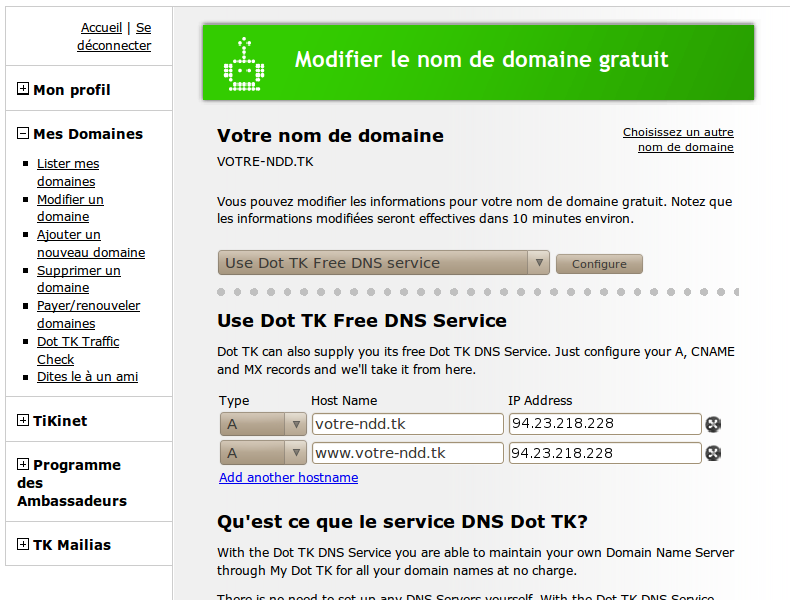Image resolution: width=796 pixels, height=600 pixels.
Task: Click Choisissez un autre nom de domaine
Action: click(x=678, y=140)
